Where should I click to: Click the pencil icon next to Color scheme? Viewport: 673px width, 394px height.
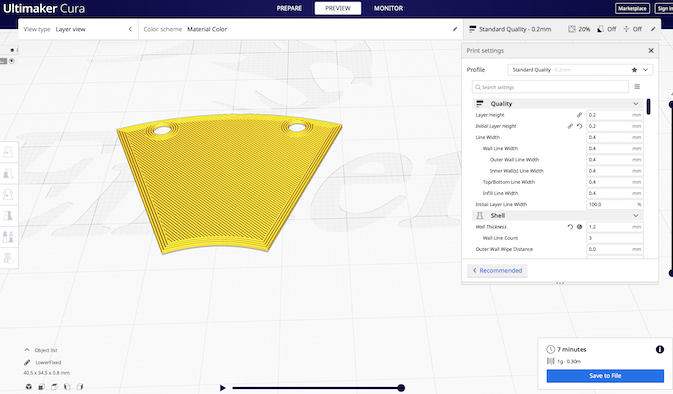pos(455,29)
